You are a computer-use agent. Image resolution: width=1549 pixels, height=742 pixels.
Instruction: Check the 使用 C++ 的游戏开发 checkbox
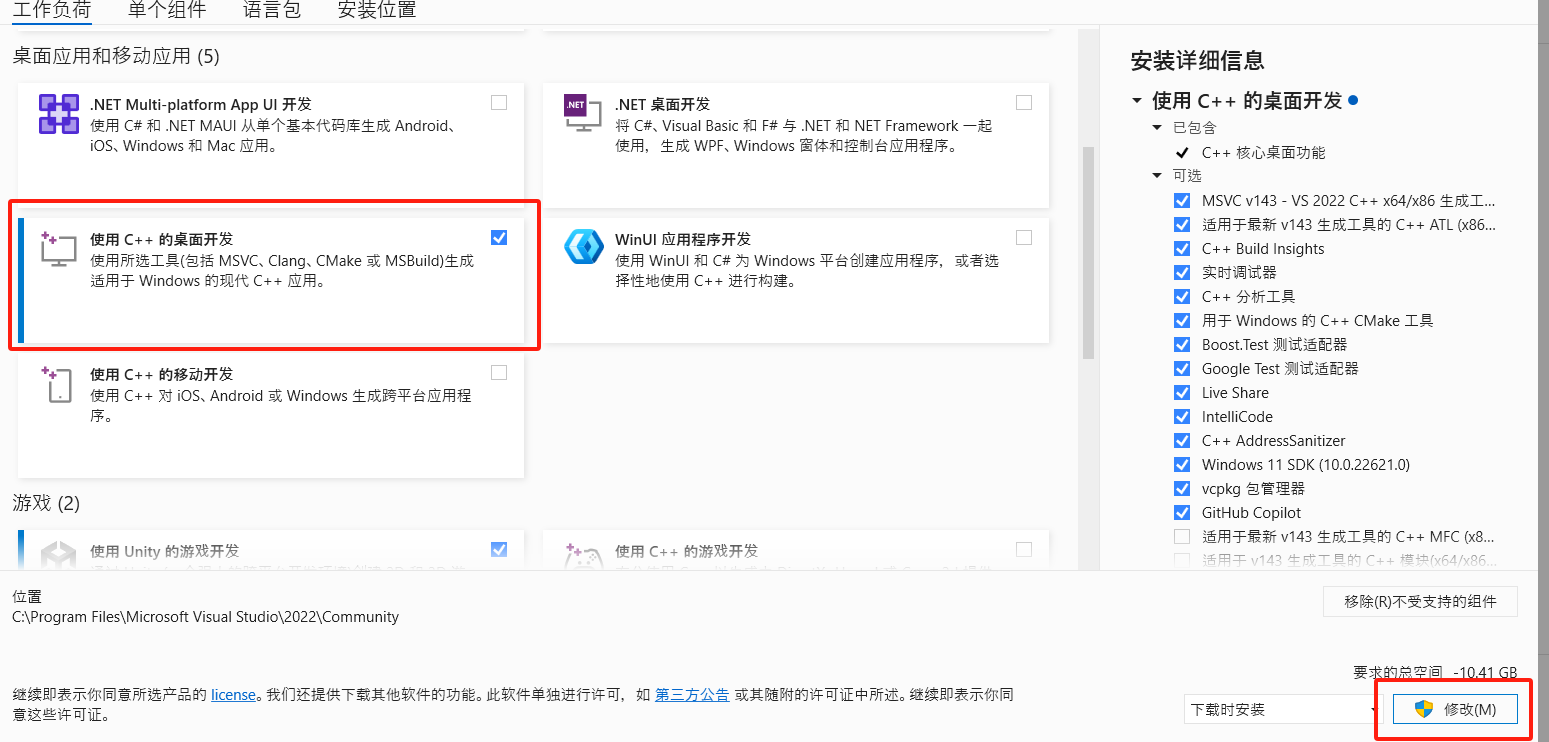(x=1024, y=549)
